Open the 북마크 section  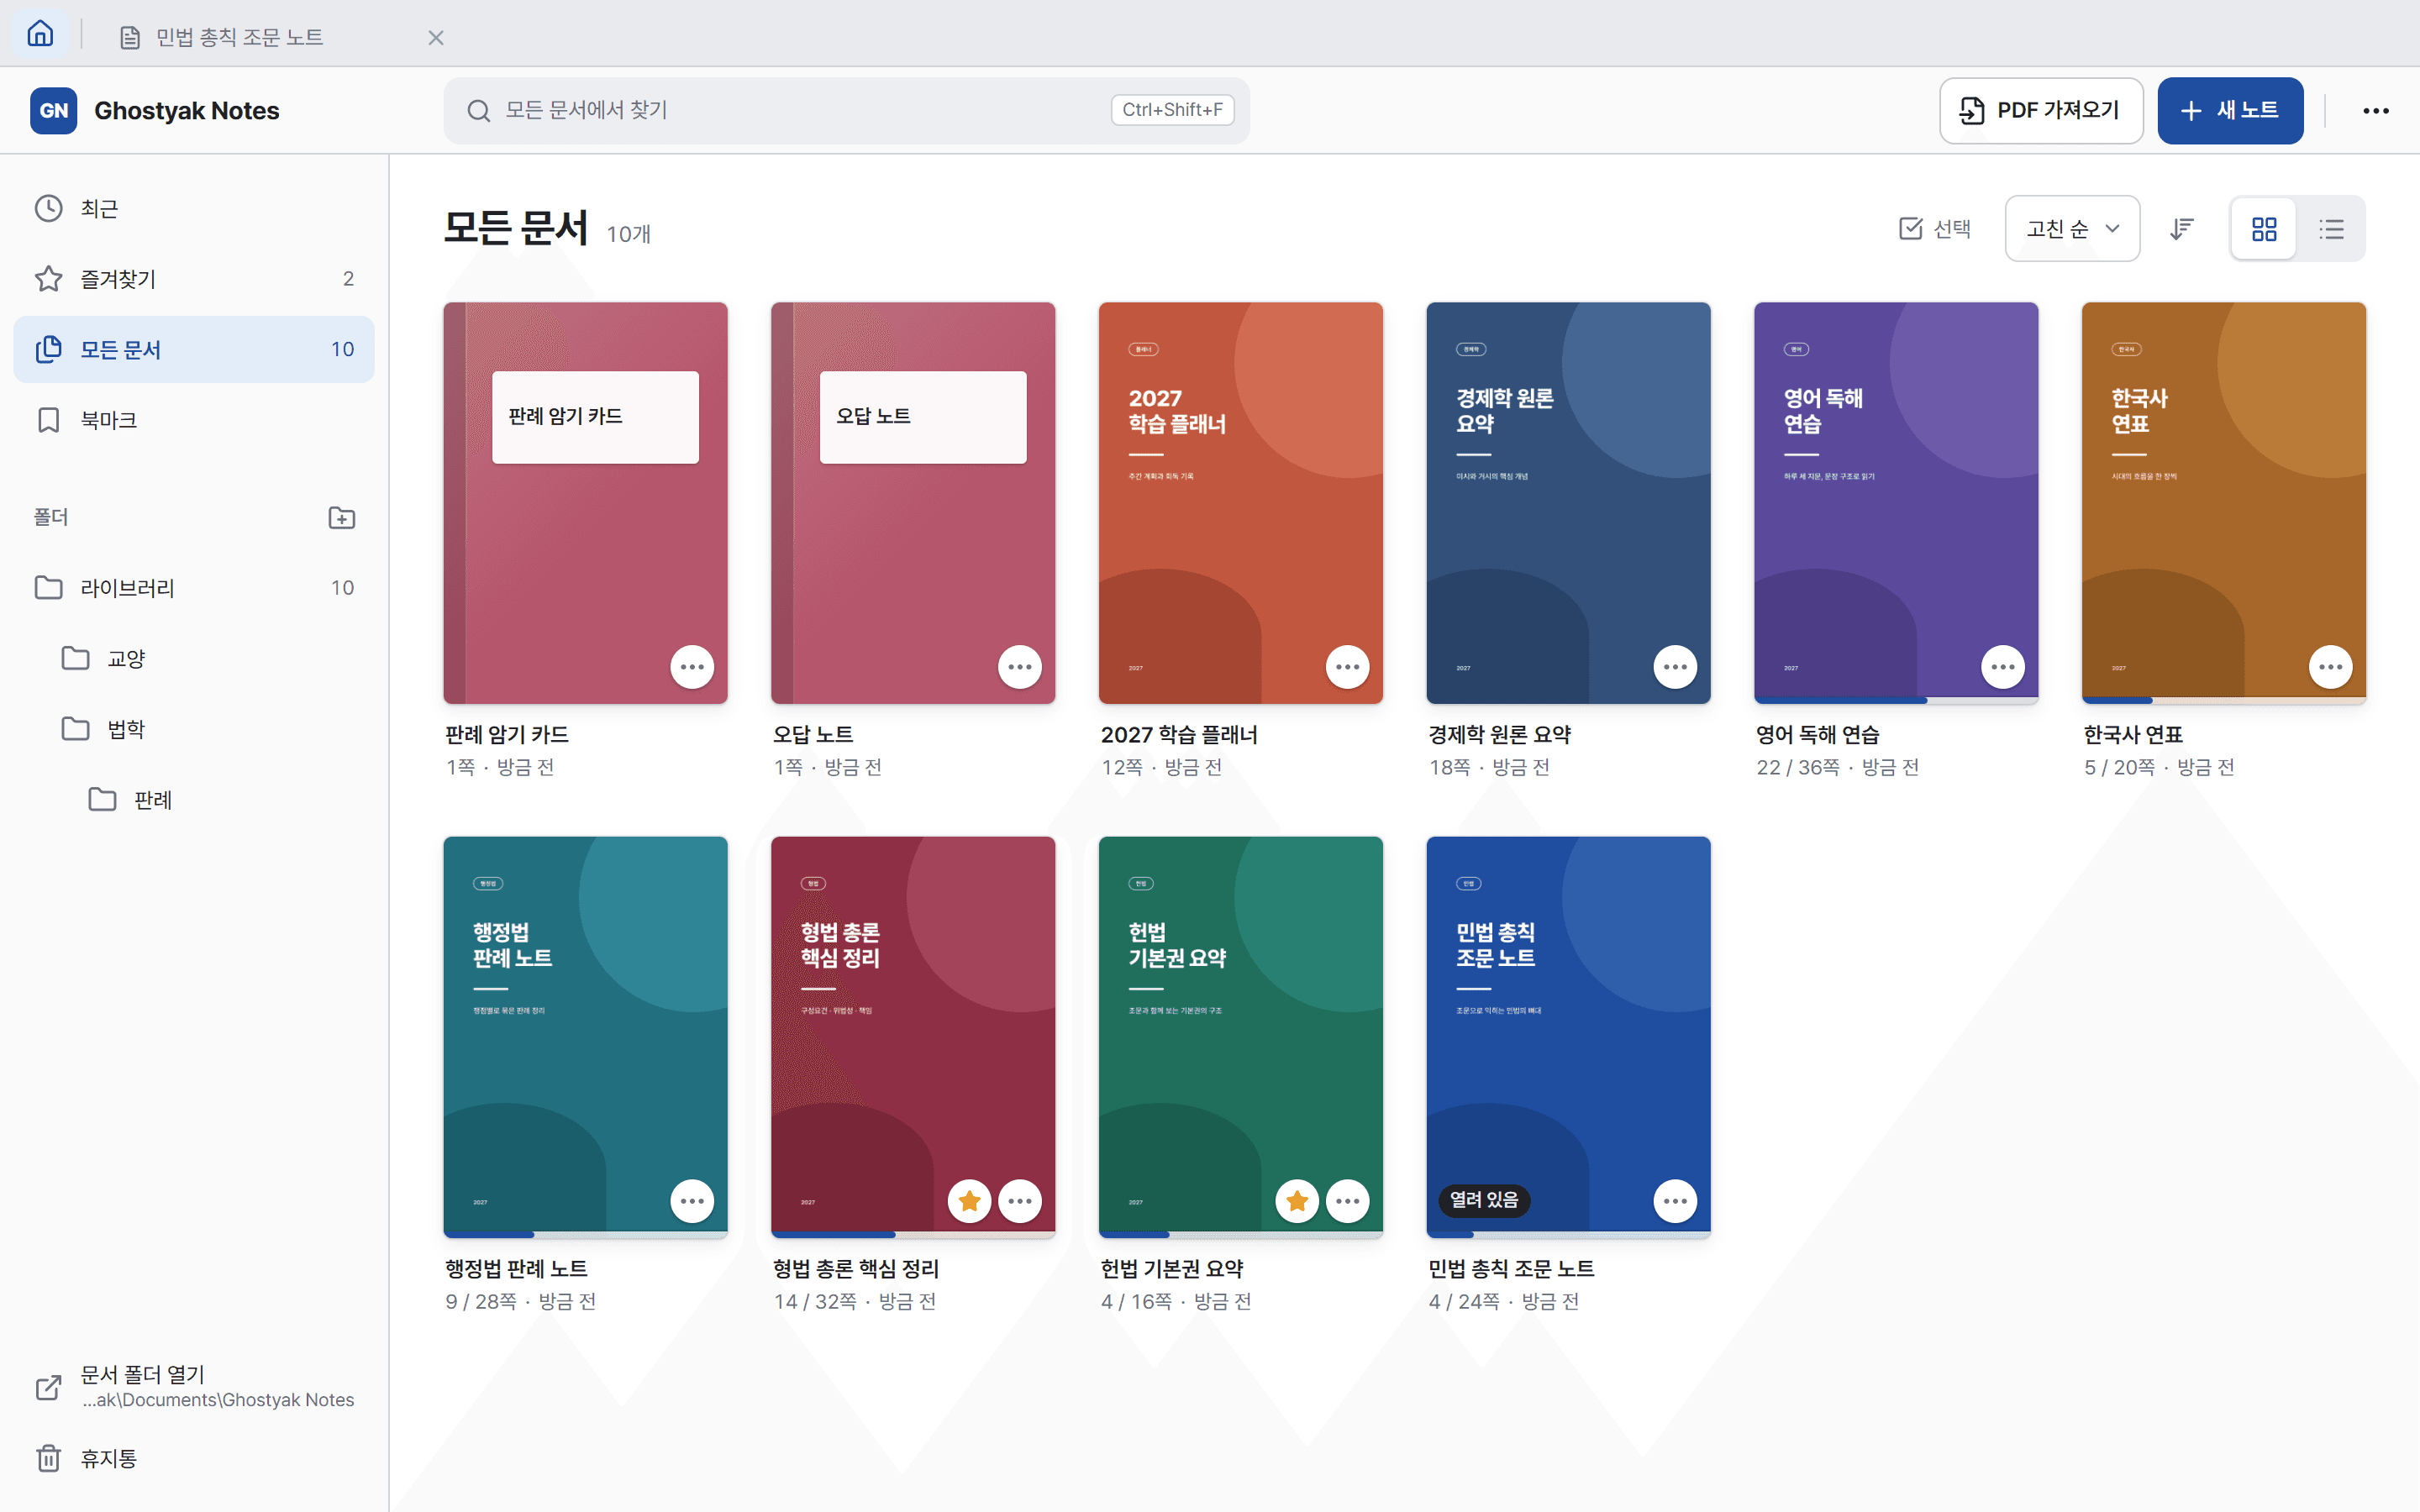(x=194, y=420)
